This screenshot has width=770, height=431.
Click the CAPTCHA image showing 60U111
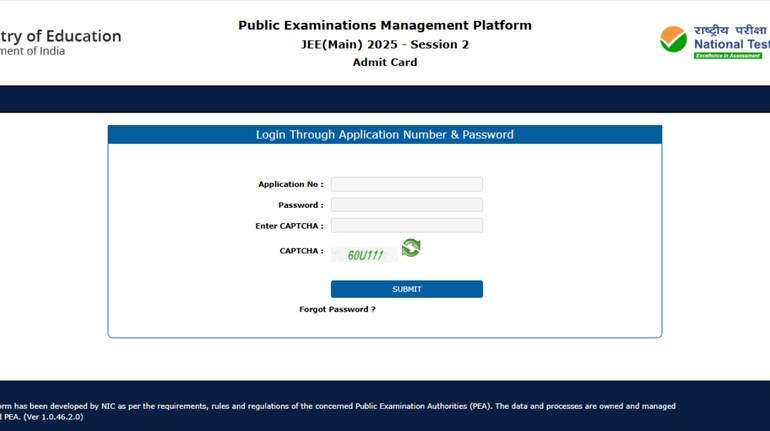pos(365,255)
